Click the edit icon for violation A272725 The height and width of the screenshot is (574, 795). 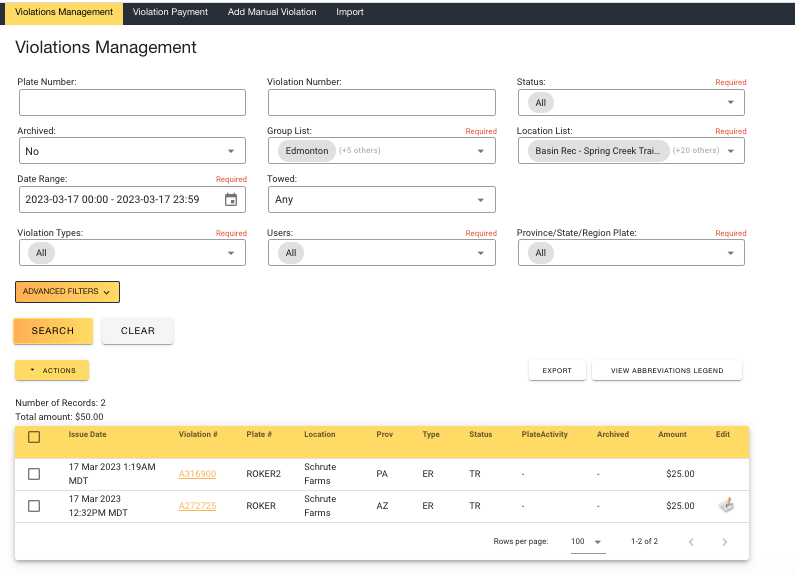coord(726,506)
